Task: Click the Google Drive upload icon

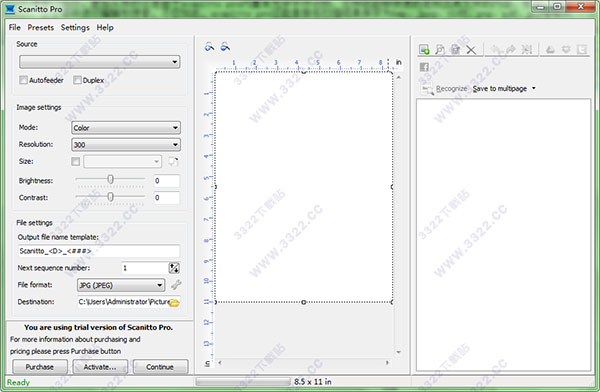Action: tap(550, 49)
